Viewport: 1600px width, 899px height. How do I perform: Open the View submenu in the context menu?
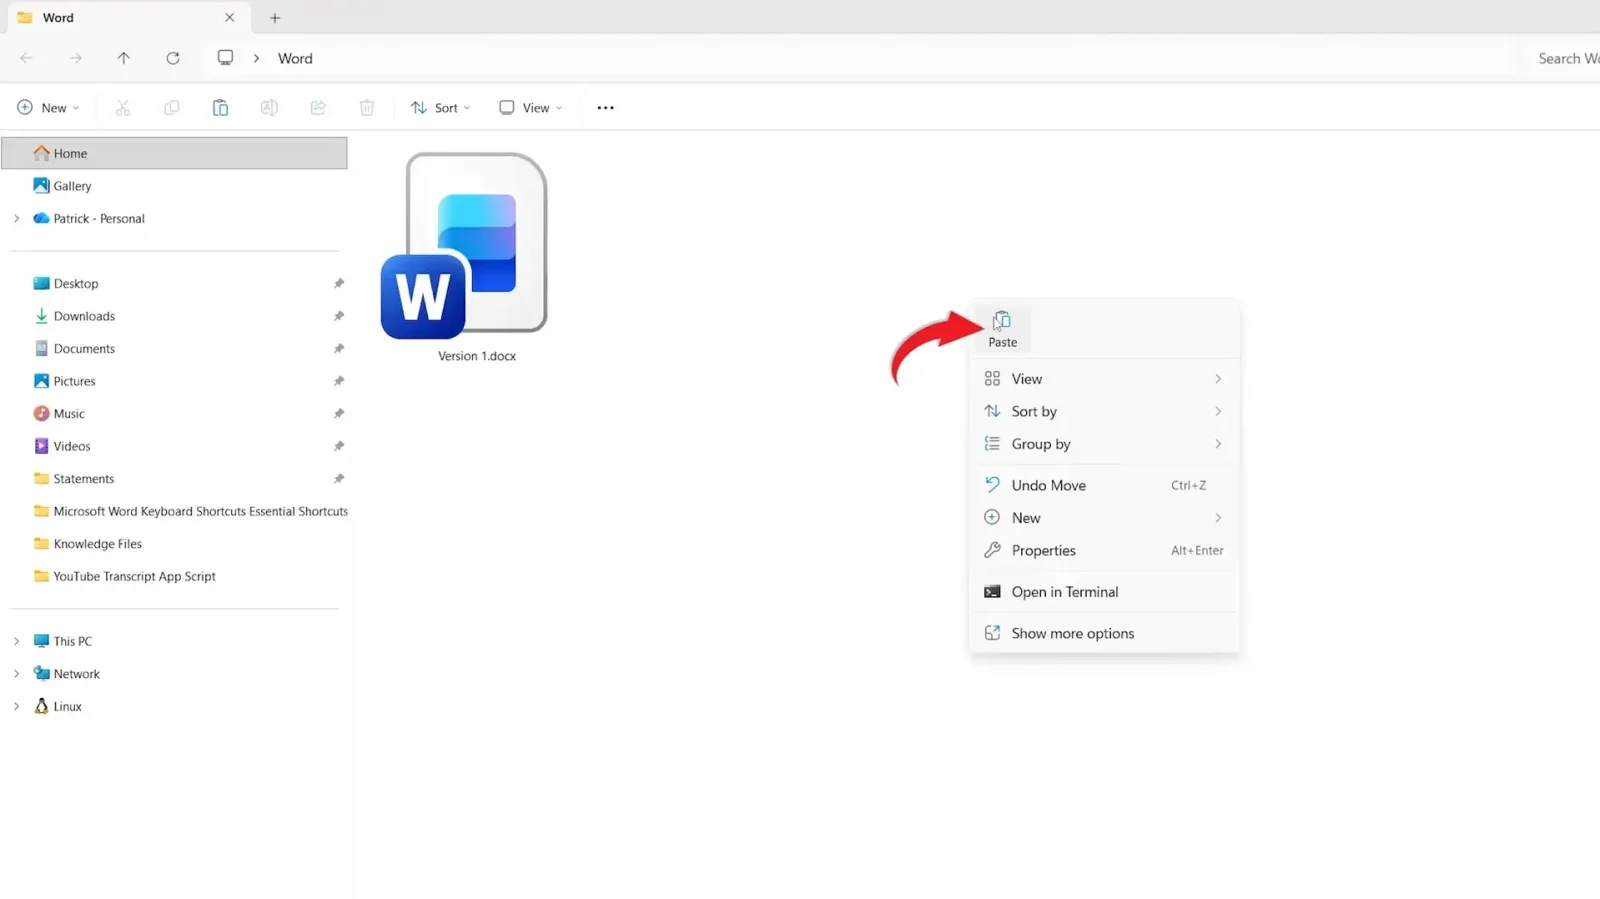[x=1104, y=379]
